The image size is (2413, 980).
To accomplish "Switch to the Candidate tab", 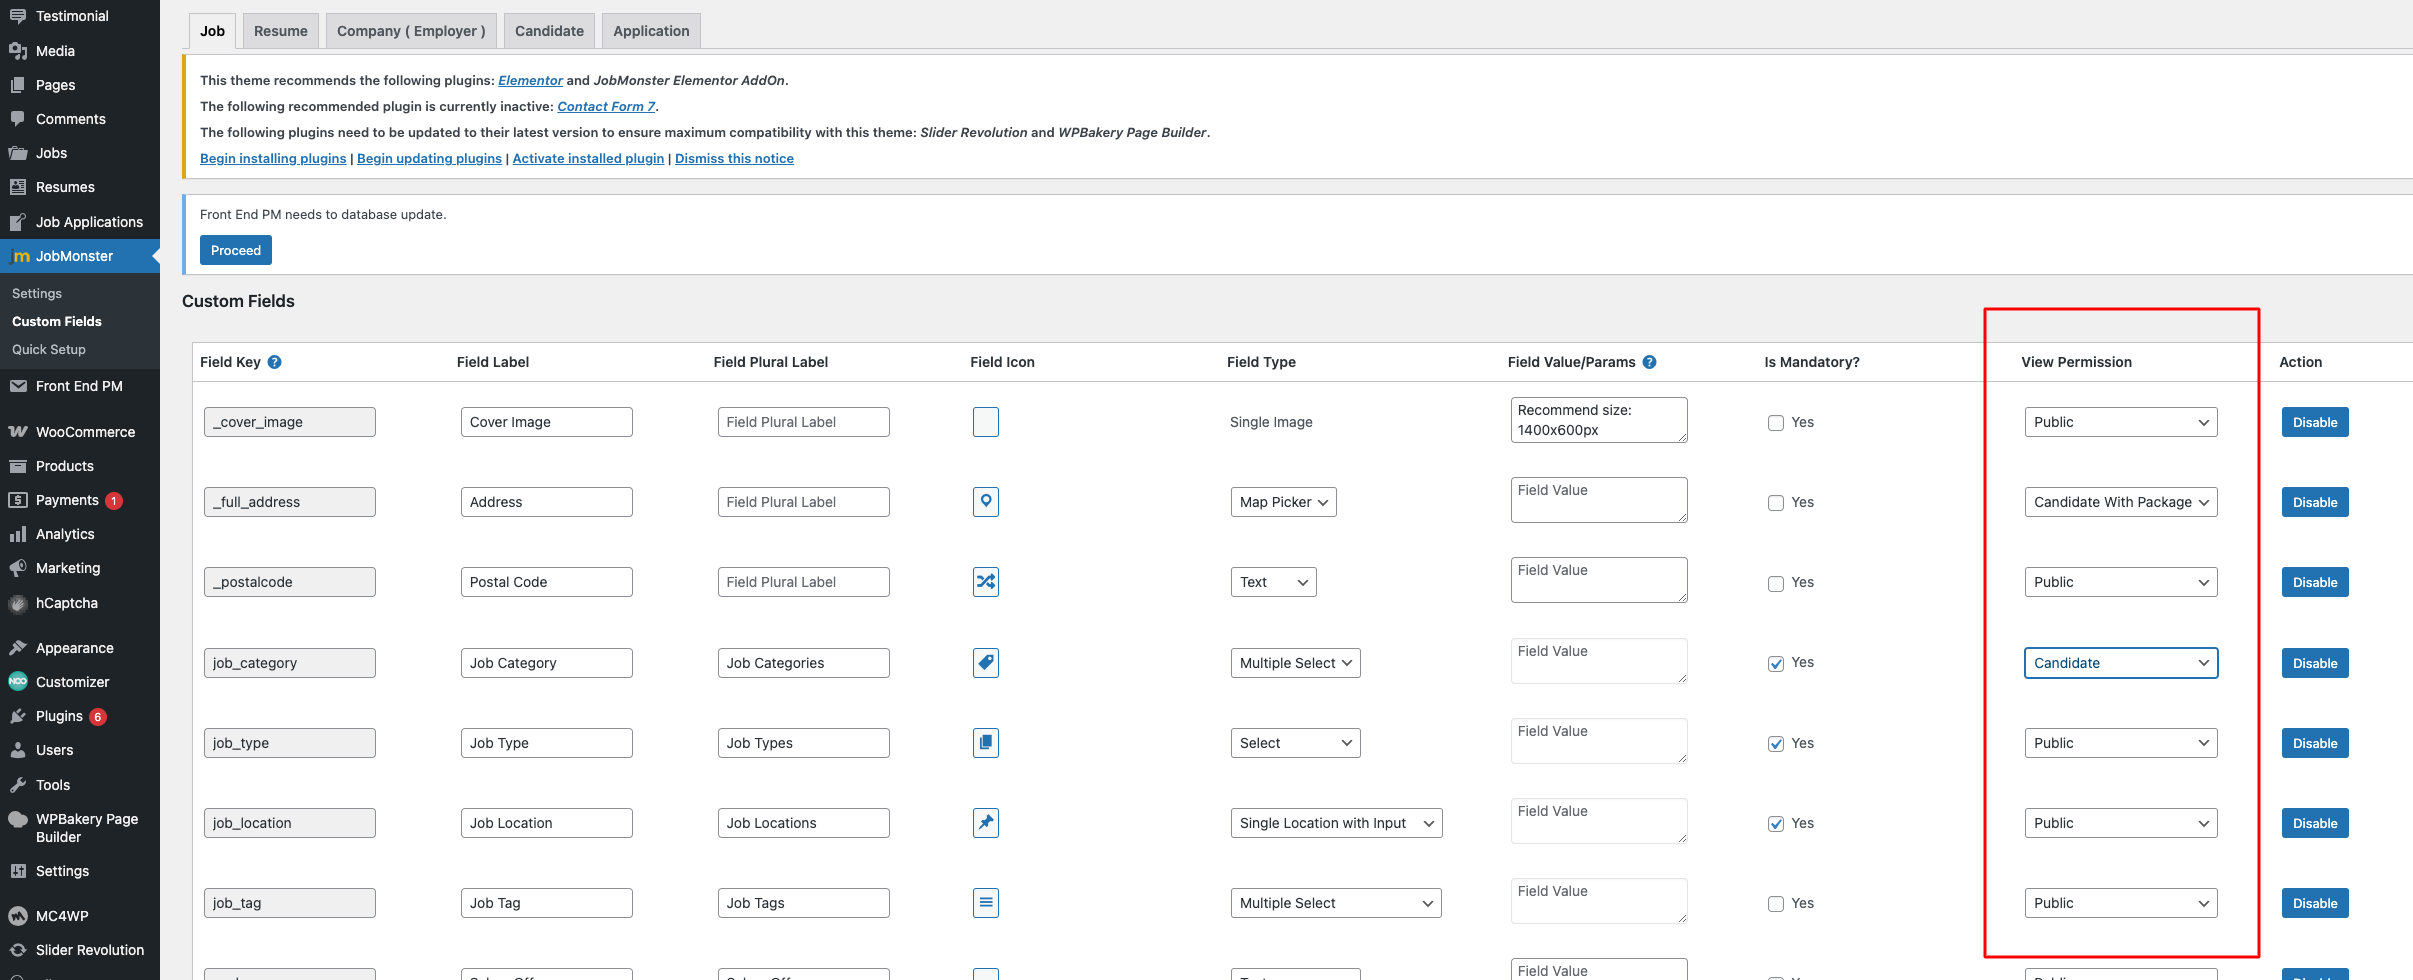I will point(549,31).
